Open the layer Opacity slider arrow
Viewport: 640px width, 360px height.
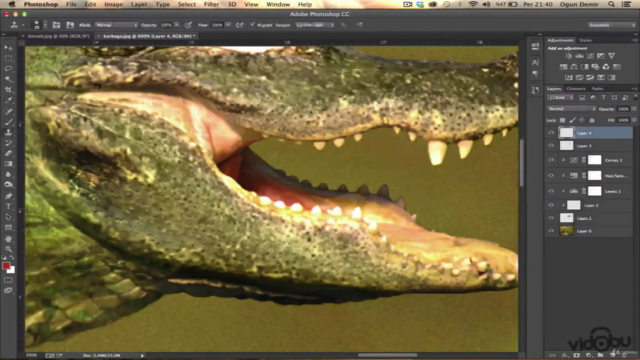[634, 109]
